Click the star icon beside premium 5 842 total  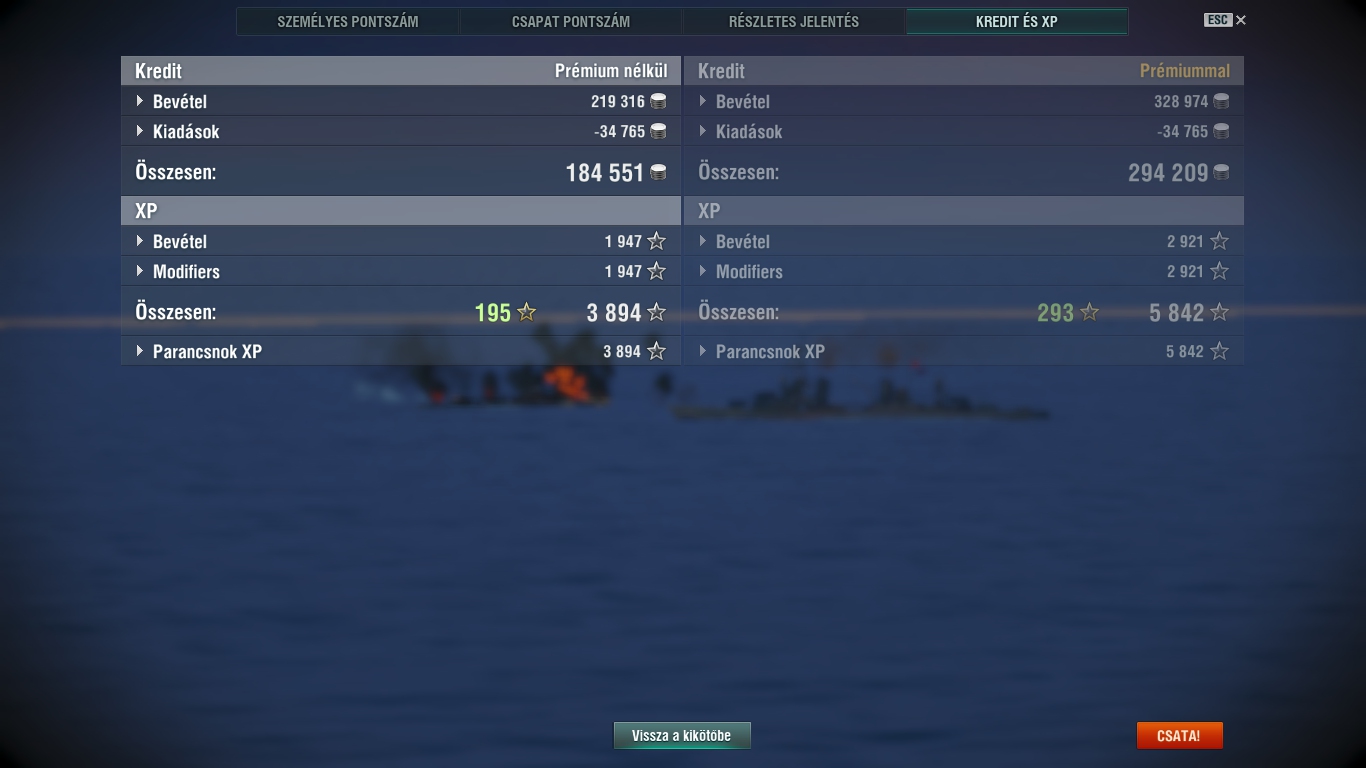(x=1220, y=312)
